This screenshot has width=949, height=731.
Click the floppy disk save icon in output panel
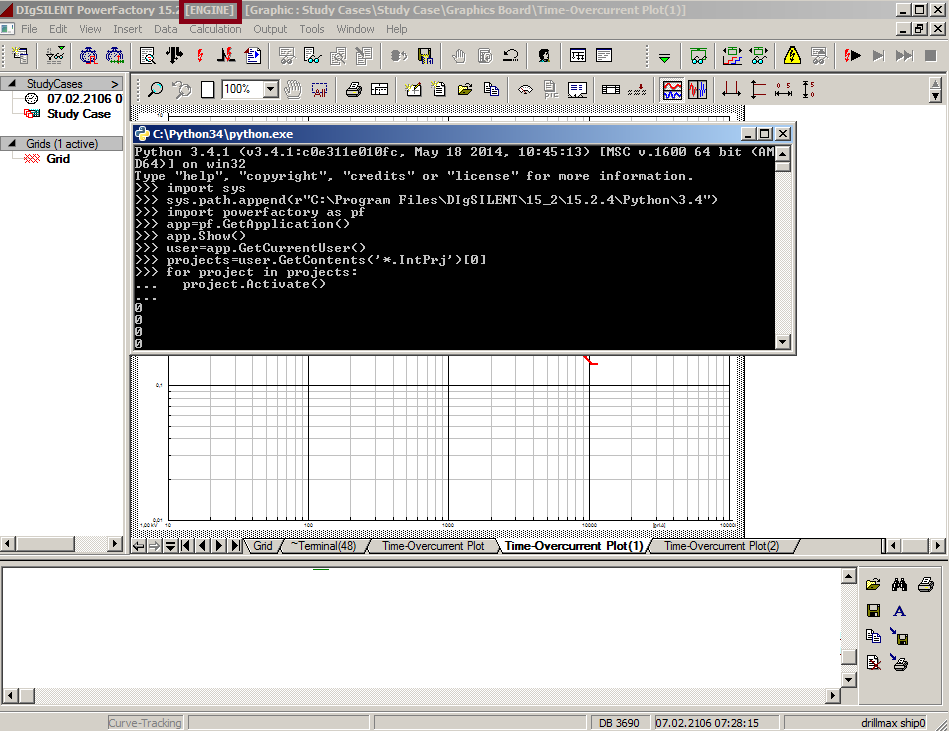[x=873, y=611]
